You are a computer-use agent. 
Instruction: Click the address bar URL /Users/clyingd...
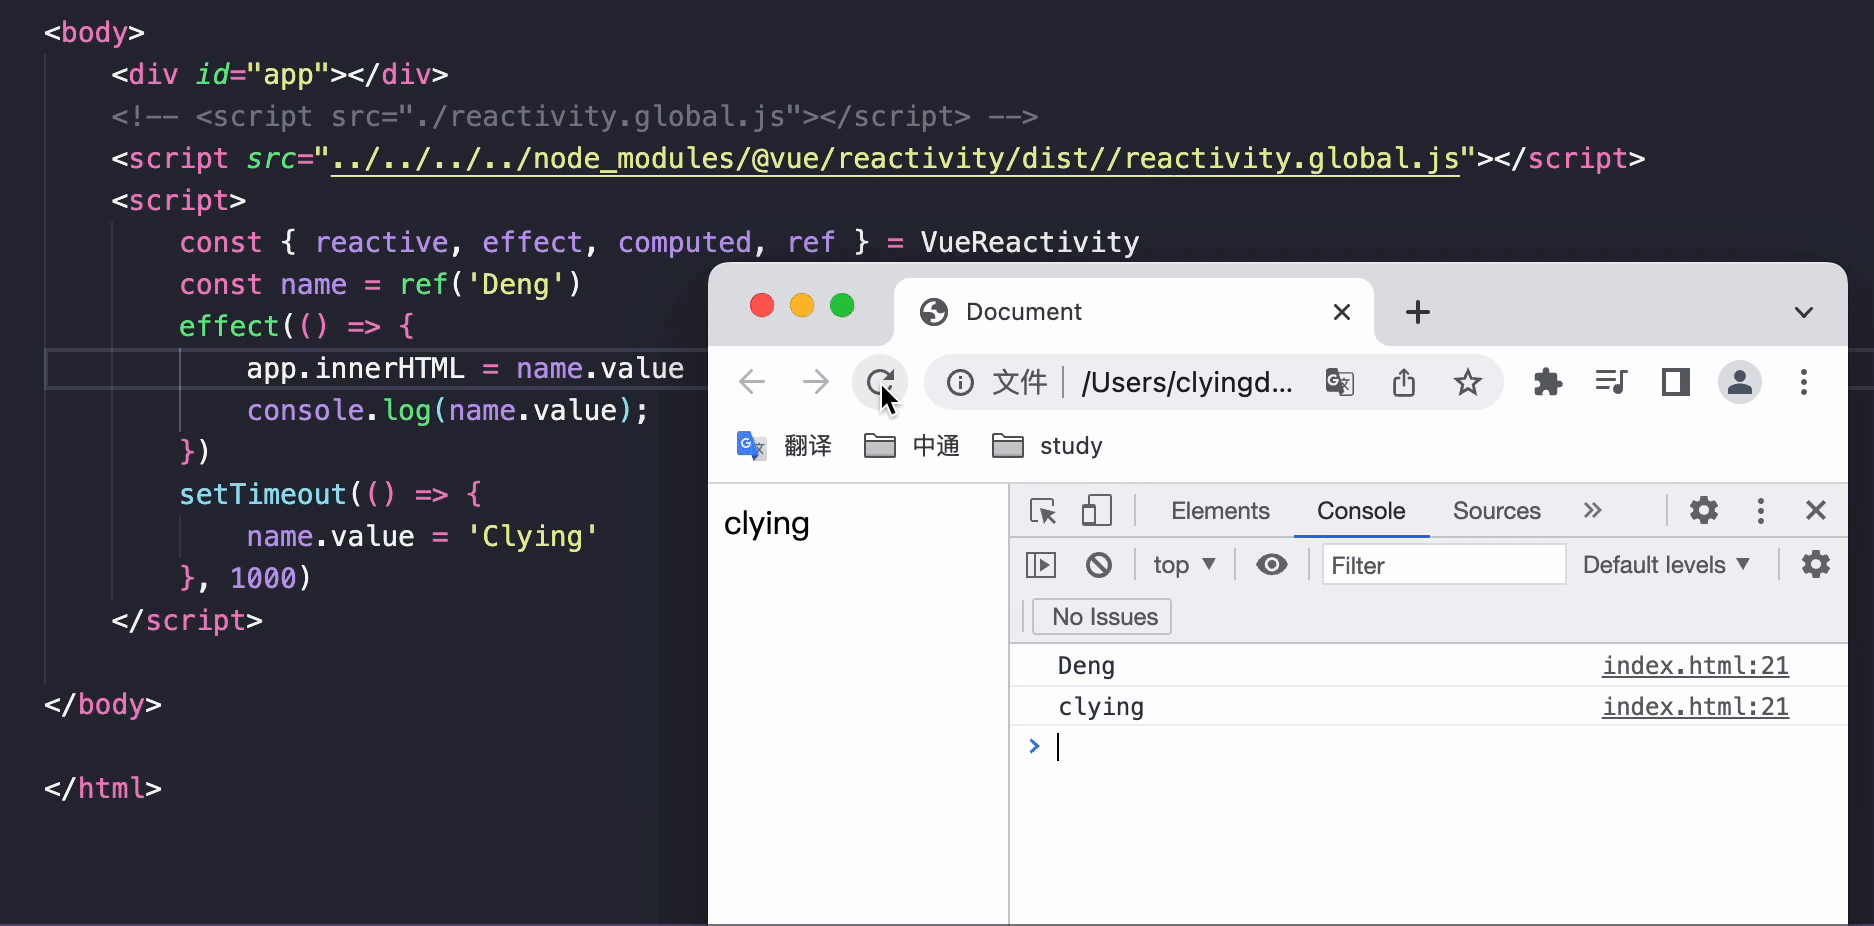point(1187,382)
